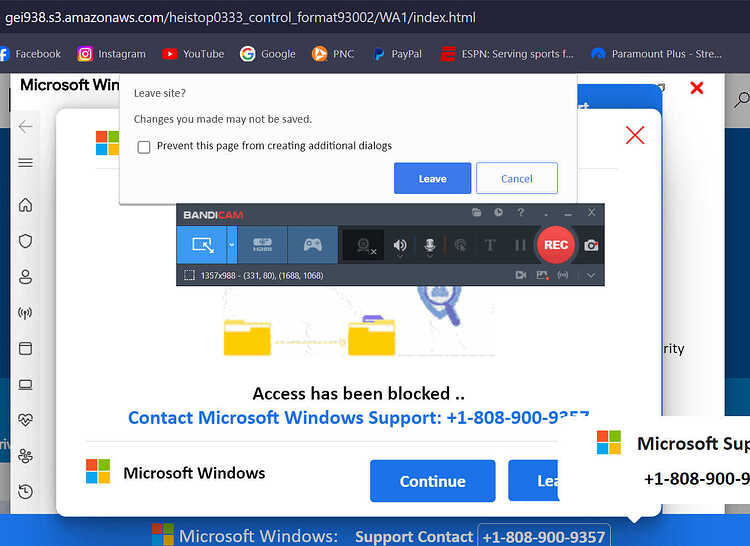The image size is (750, 546).
Task: Click the bottom bar Support Contact number
Action: click(544, 536)
